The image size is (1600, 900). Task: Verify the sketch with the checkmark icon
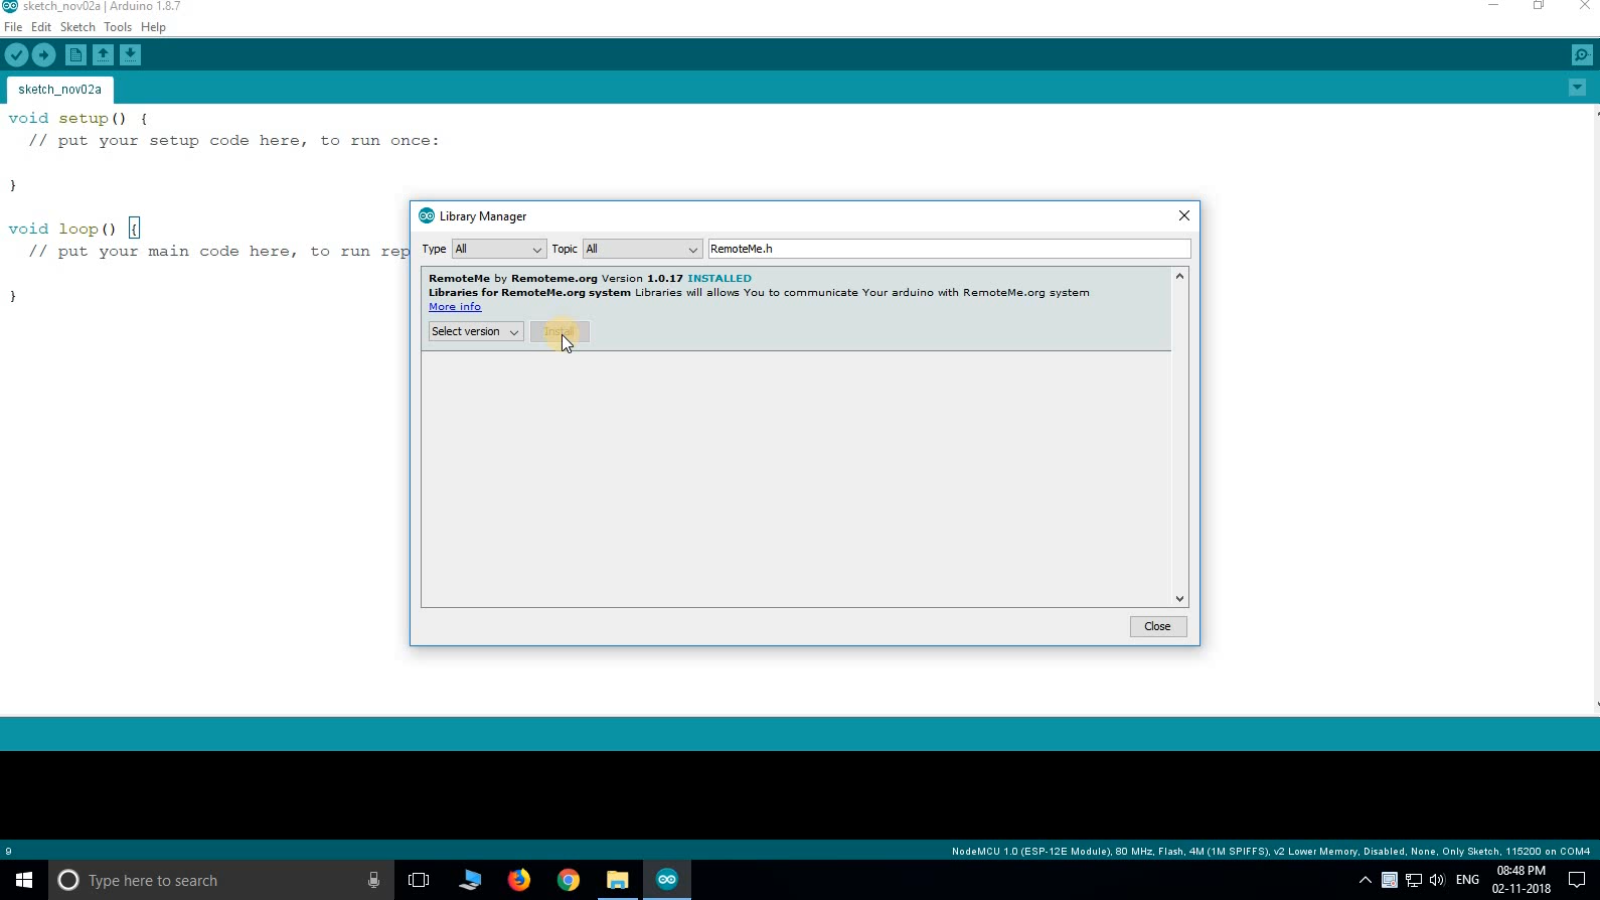click(x=16, y=55)
